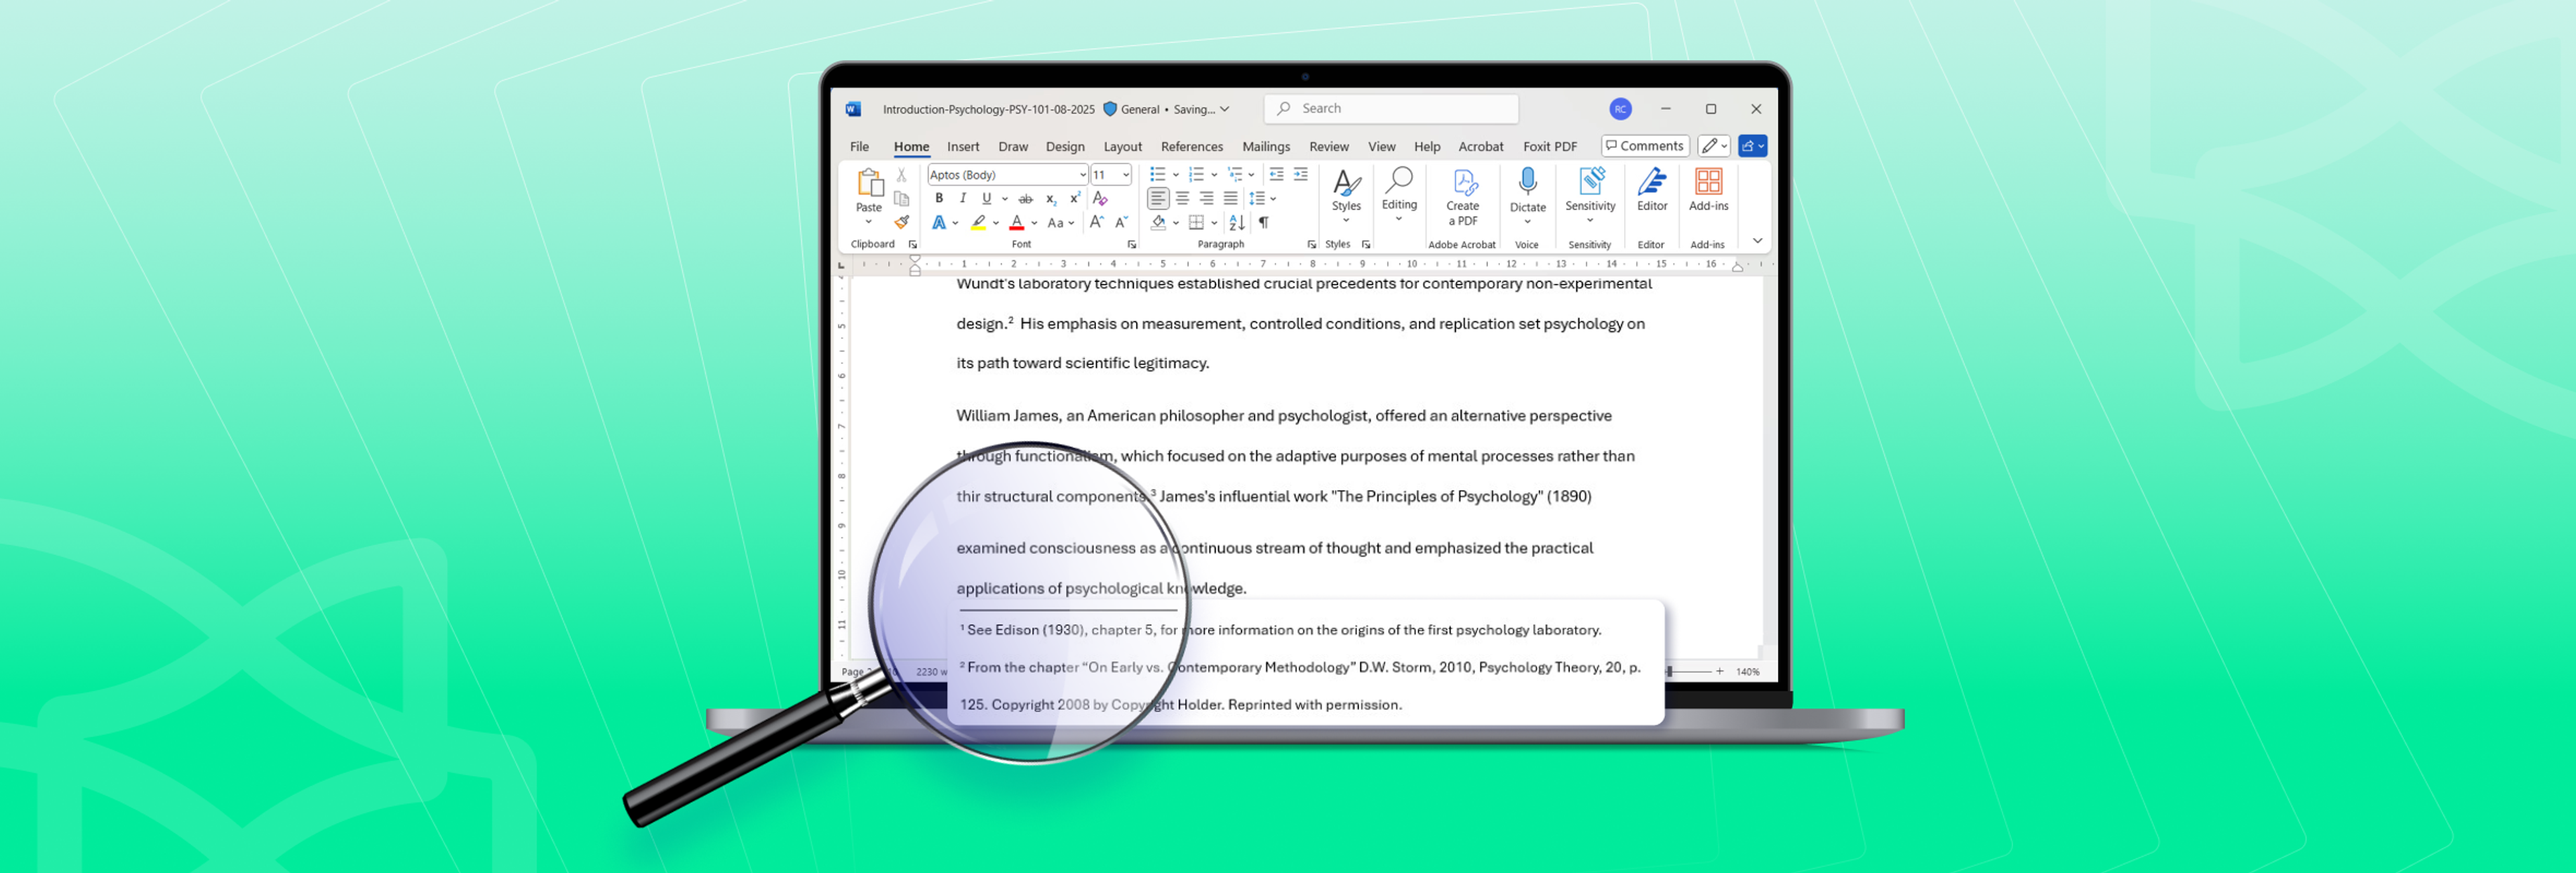Click the Clear All Formatting icon

tap(1100, 198)
